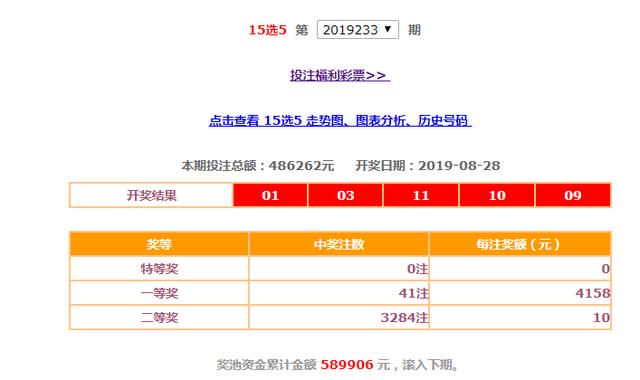
Task: Click the 3284注 winners cell
Action: (x=339, y=317)
